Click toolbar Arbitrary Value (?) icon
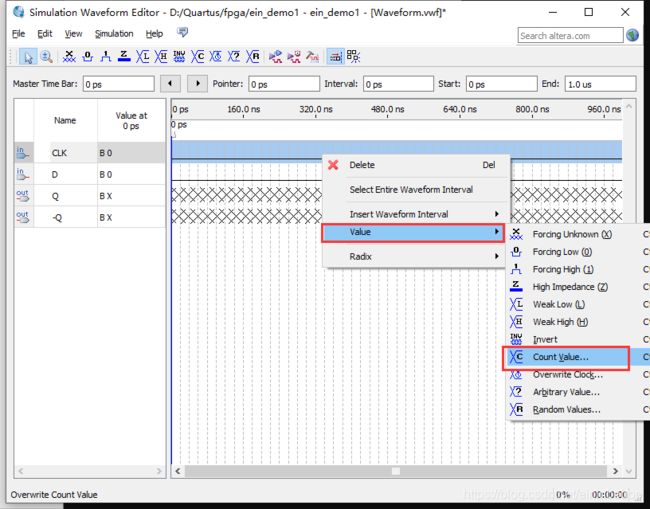This screenshot has width=650, height=509. point(234,57)
